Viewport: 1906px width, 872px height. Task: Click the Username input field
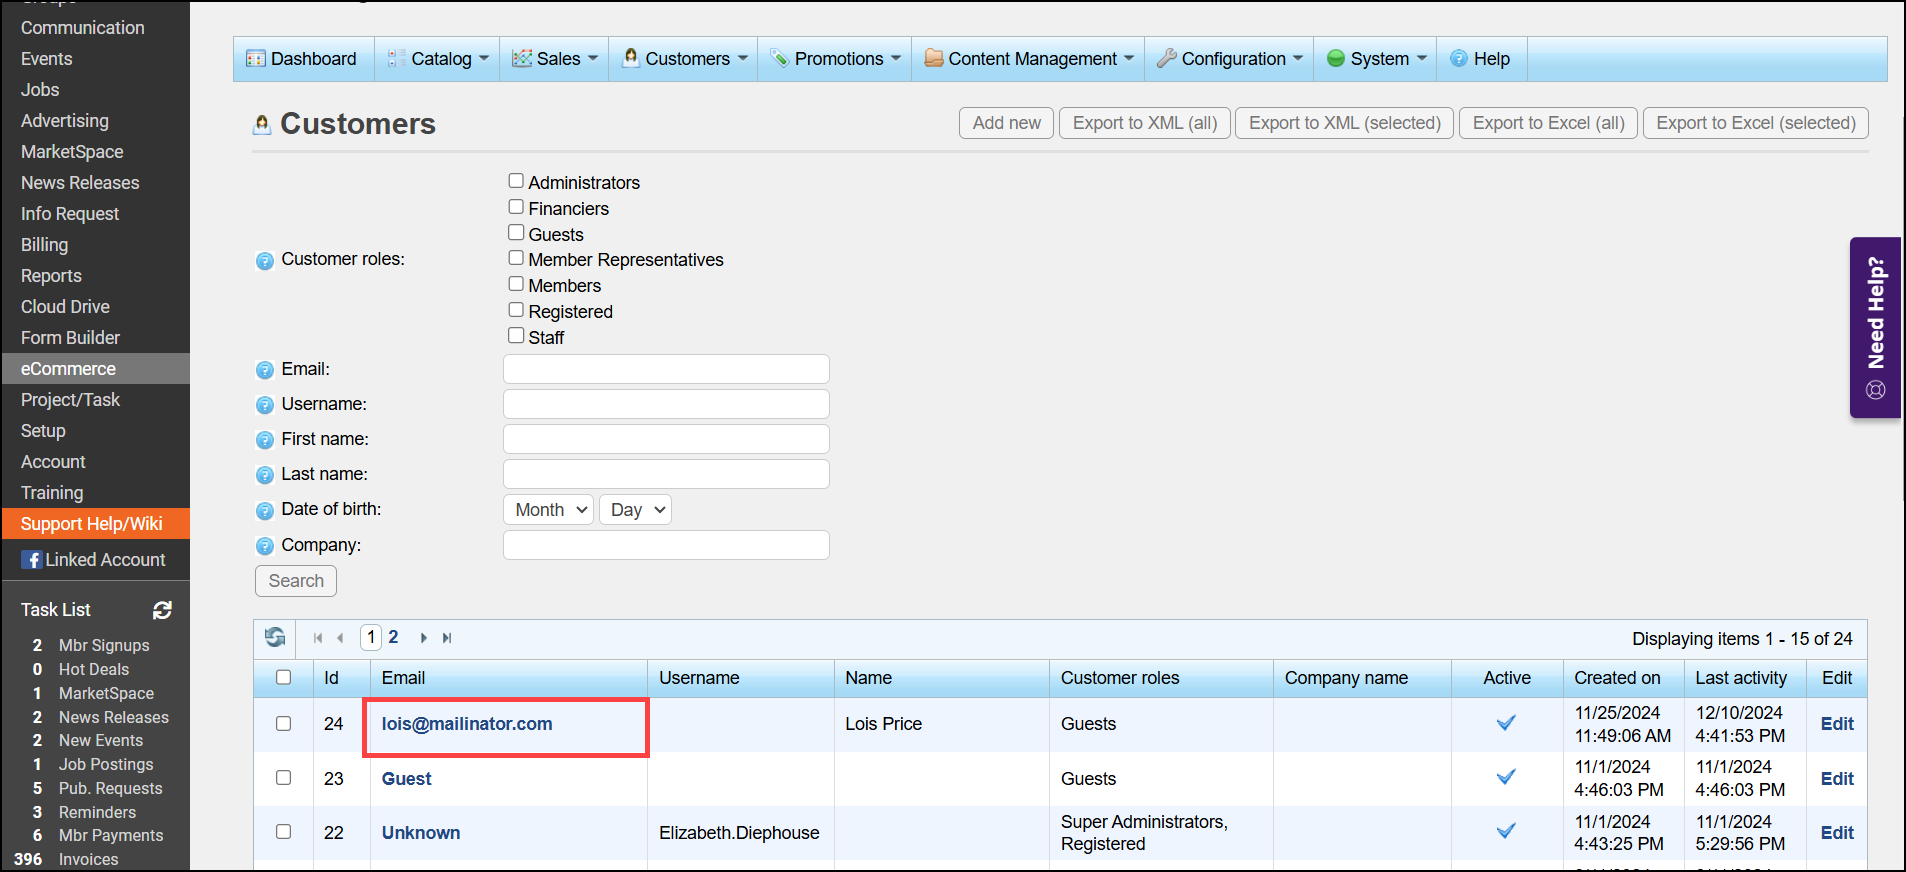(x=666, y=404)
